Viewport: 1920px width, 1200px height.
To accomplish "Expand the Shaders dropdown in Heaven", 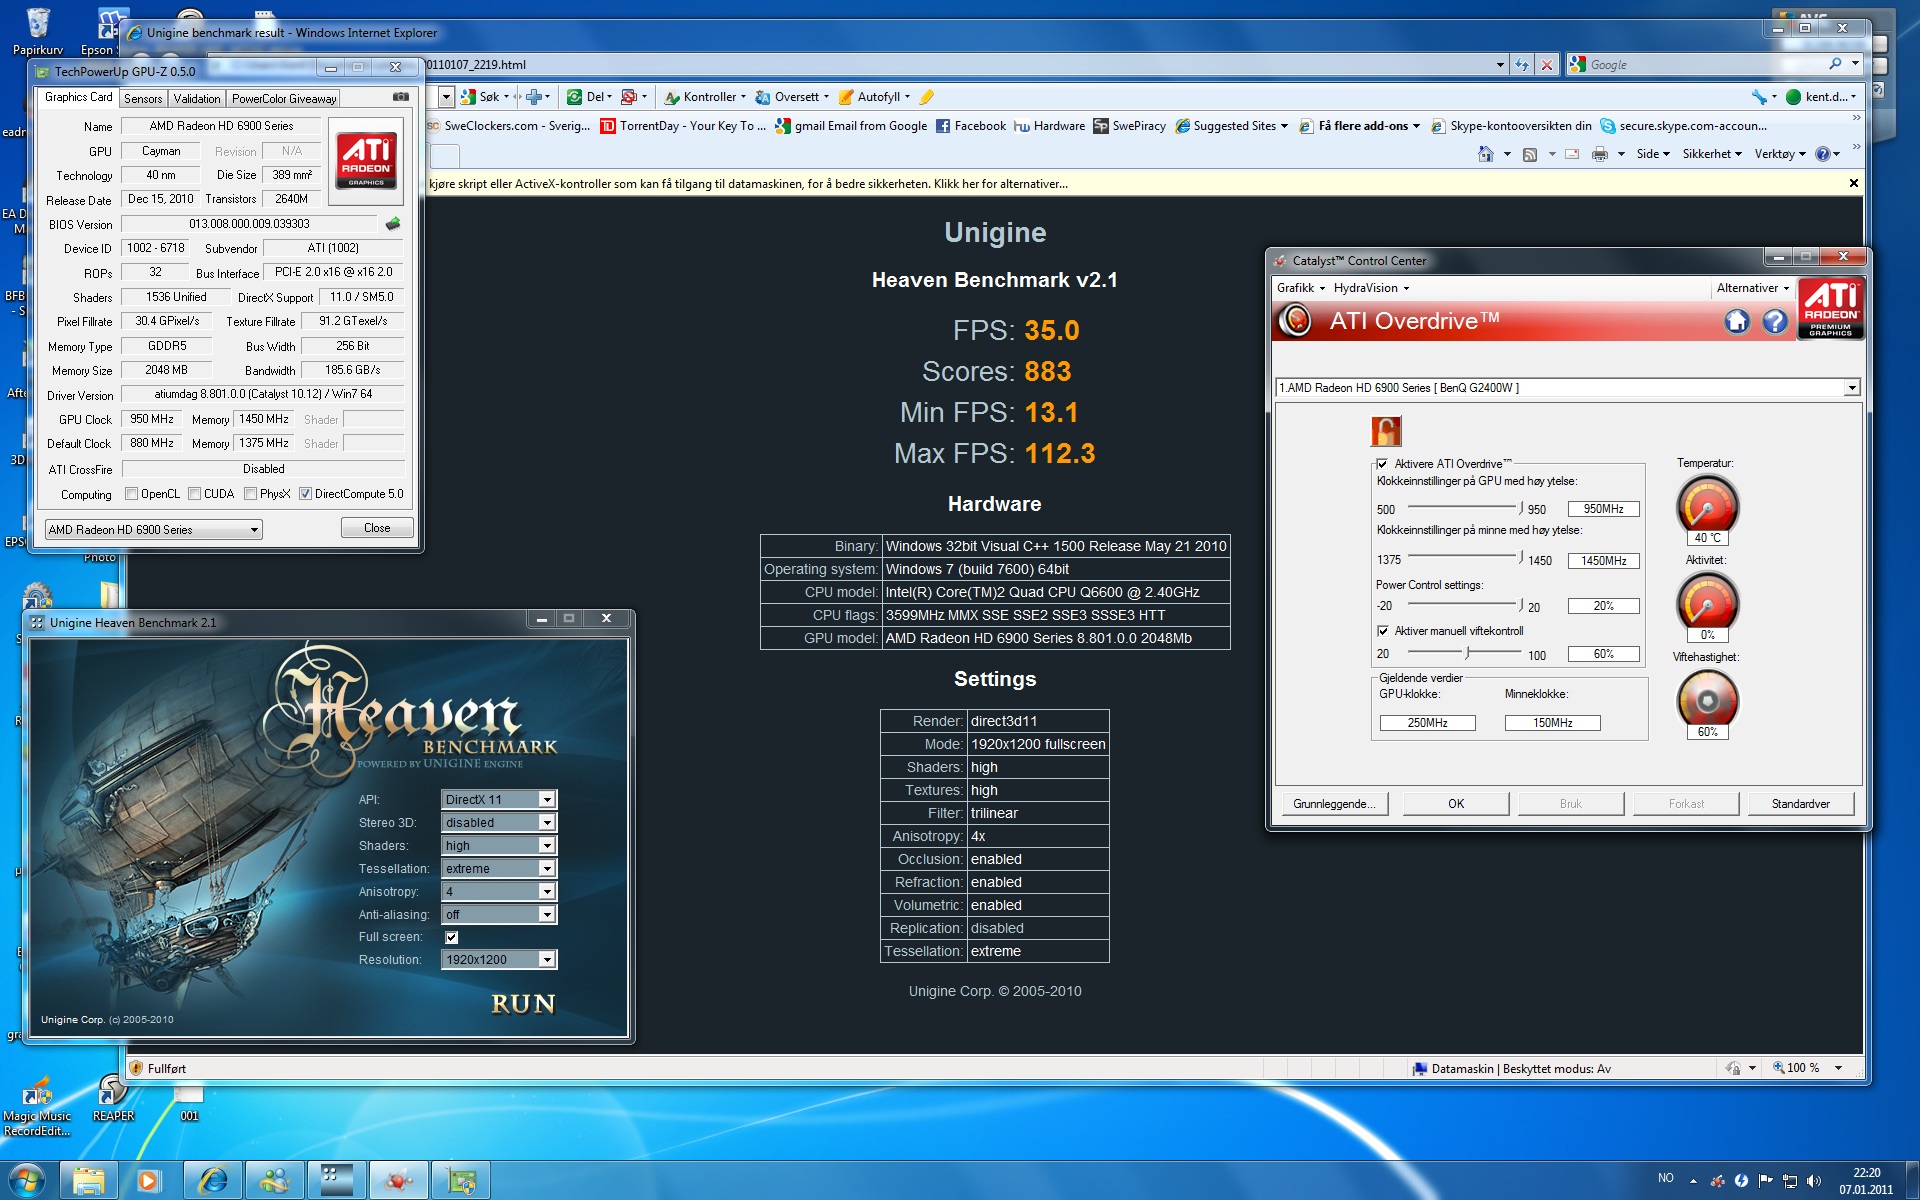I will 546,845.
